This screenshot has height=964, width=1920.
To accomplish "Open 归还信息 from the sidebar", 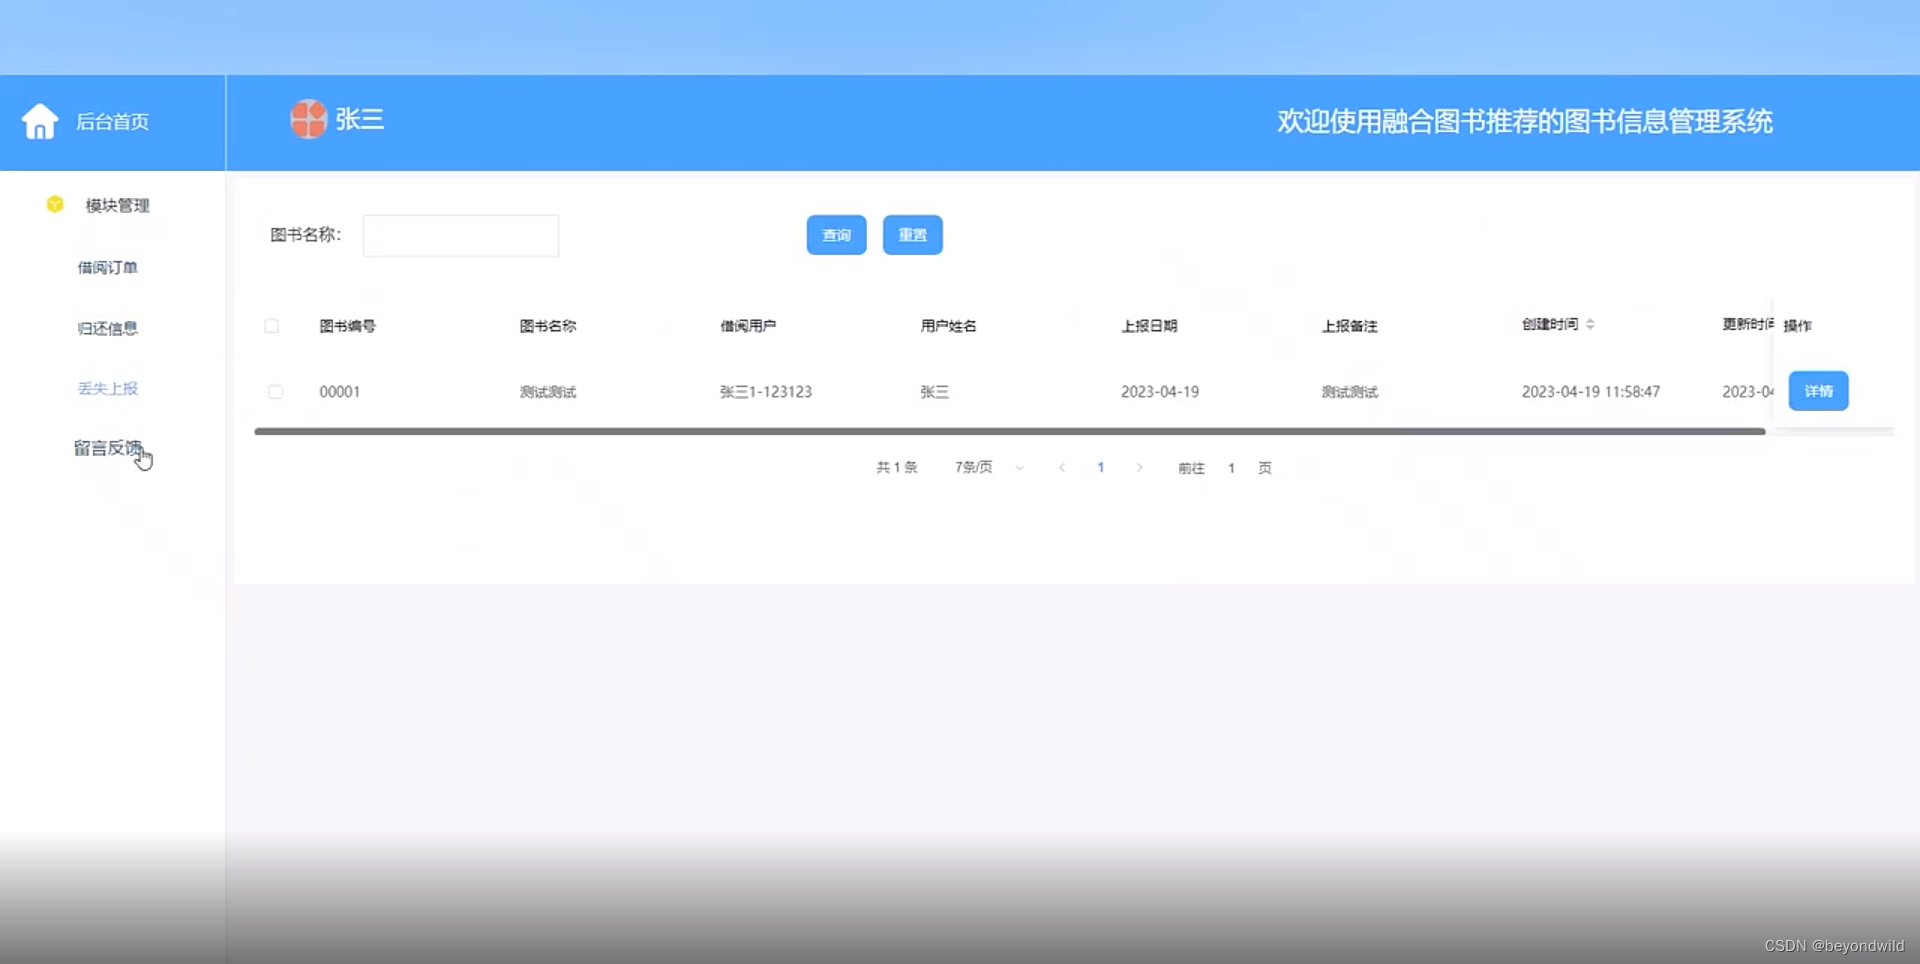I will [x=108, y=327].
